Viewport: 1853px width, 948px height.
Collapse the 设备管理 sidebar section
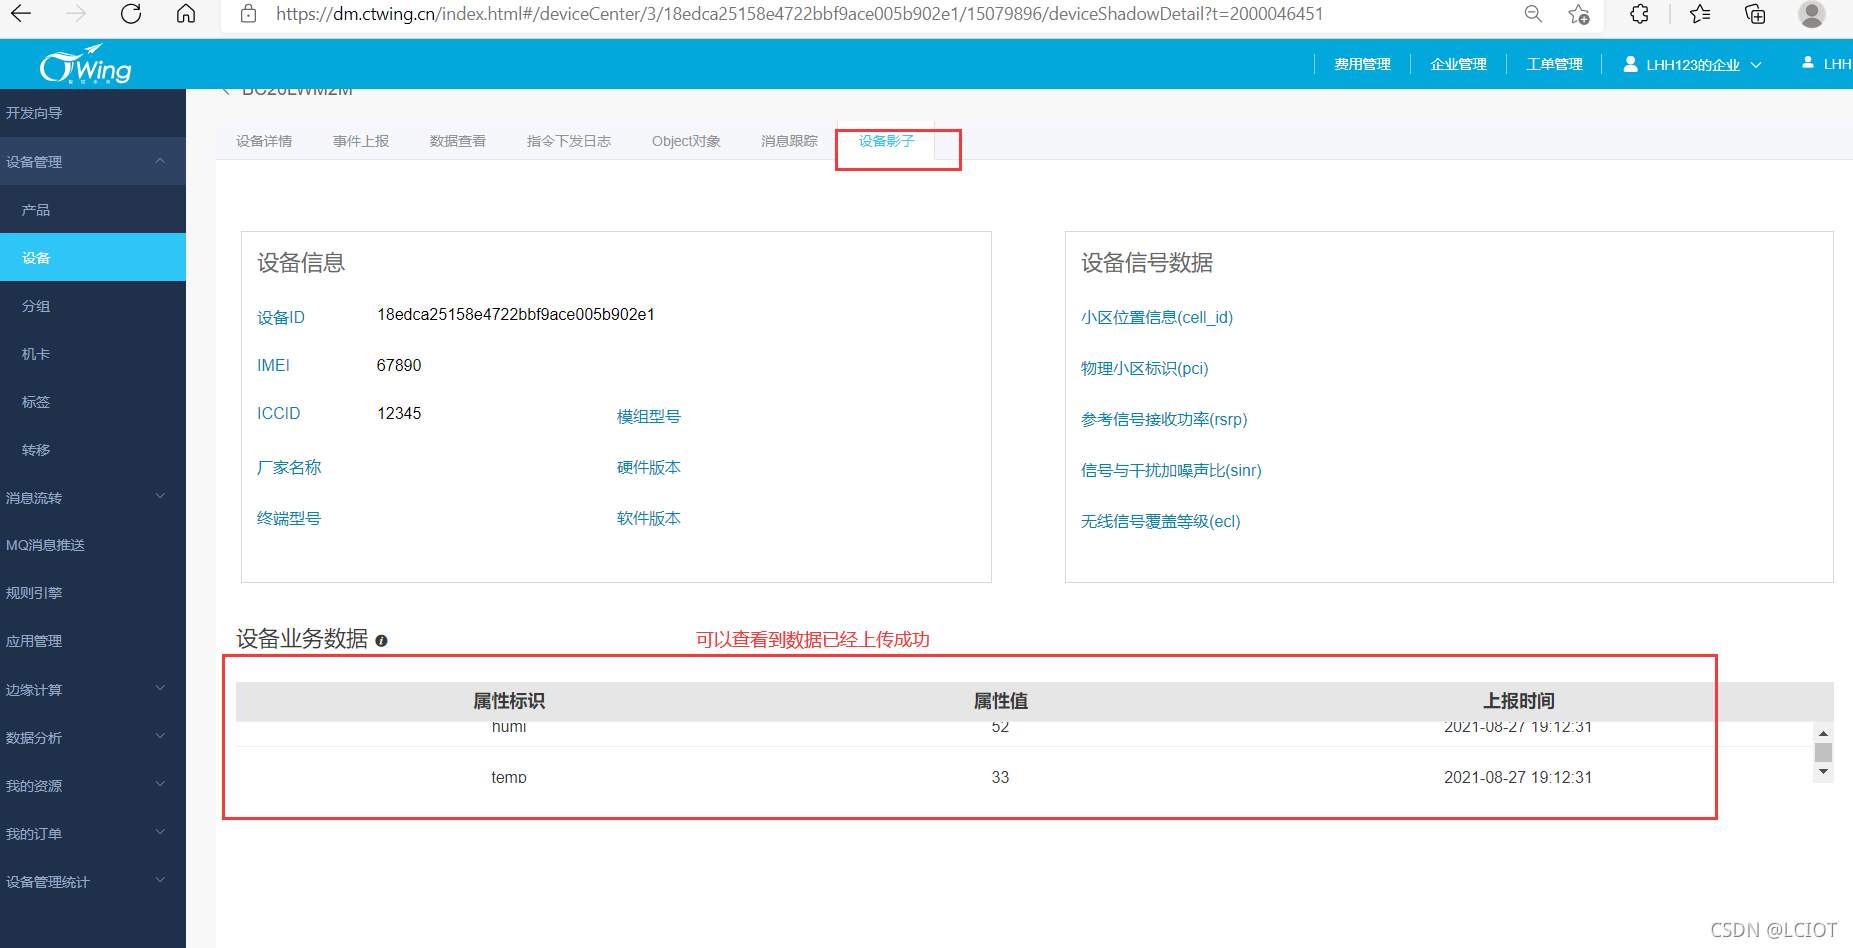(93, 161)
